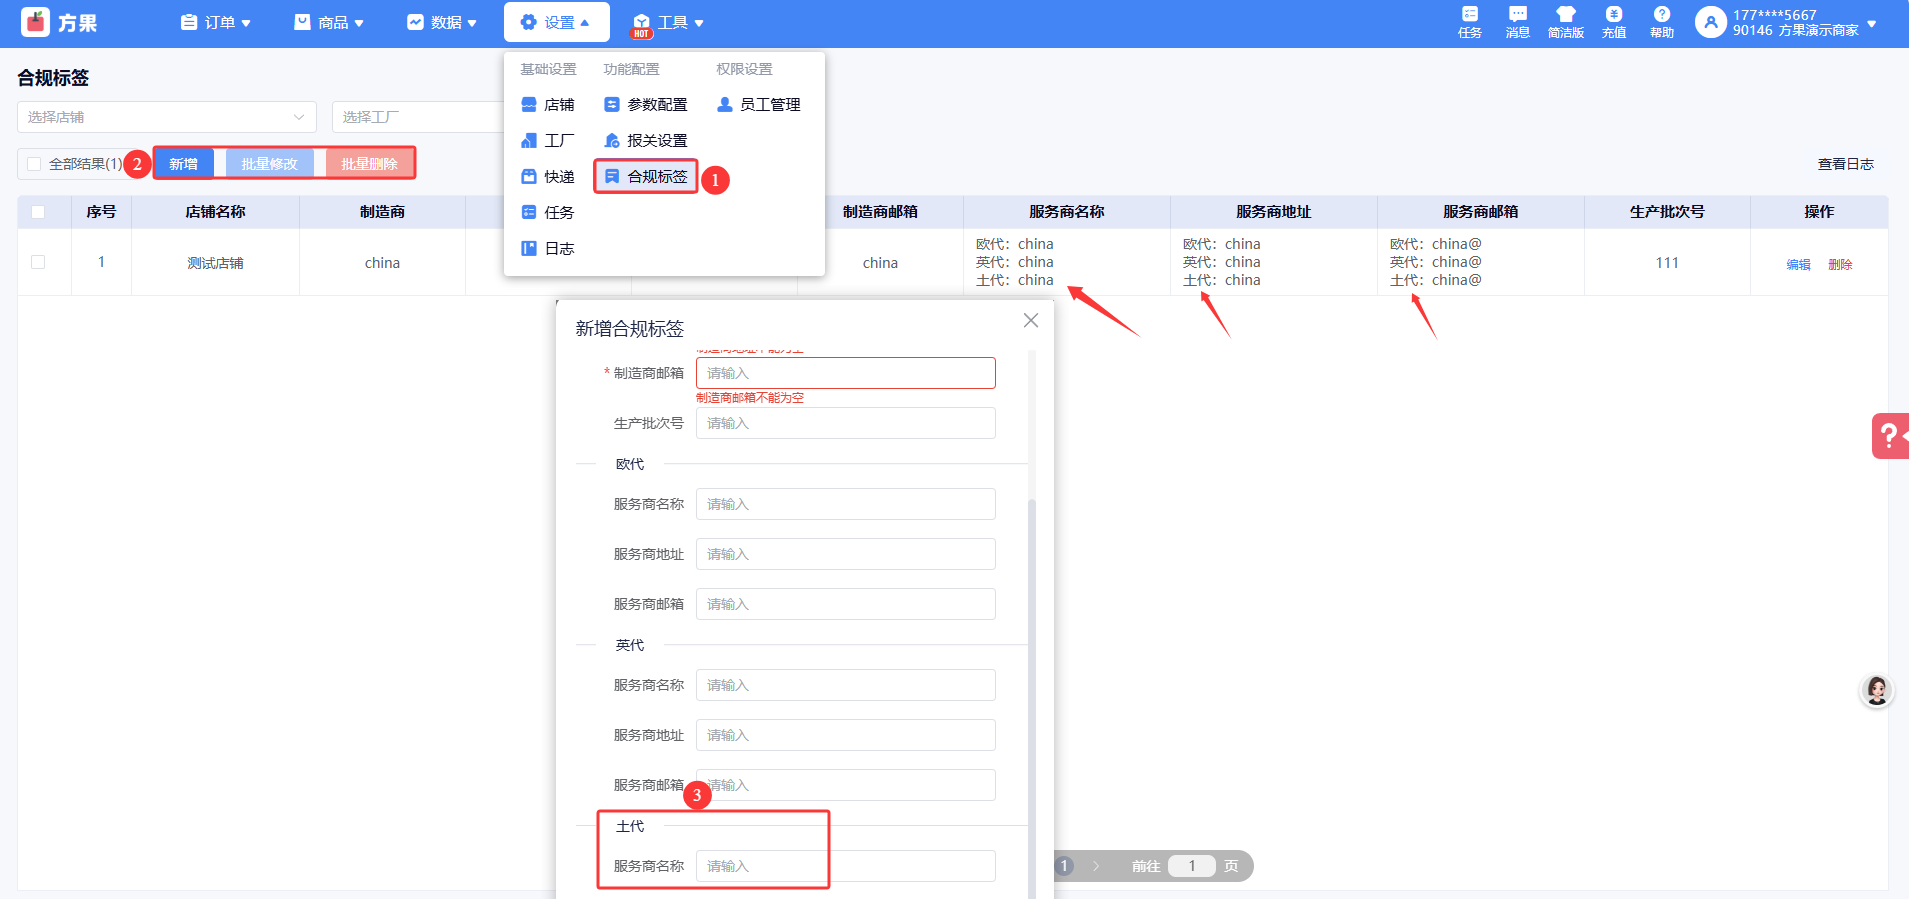The height and width of the screenshot is (899, 1909).
Task: Focus the 生产批次号 input field
Action: tap(846, 423)
